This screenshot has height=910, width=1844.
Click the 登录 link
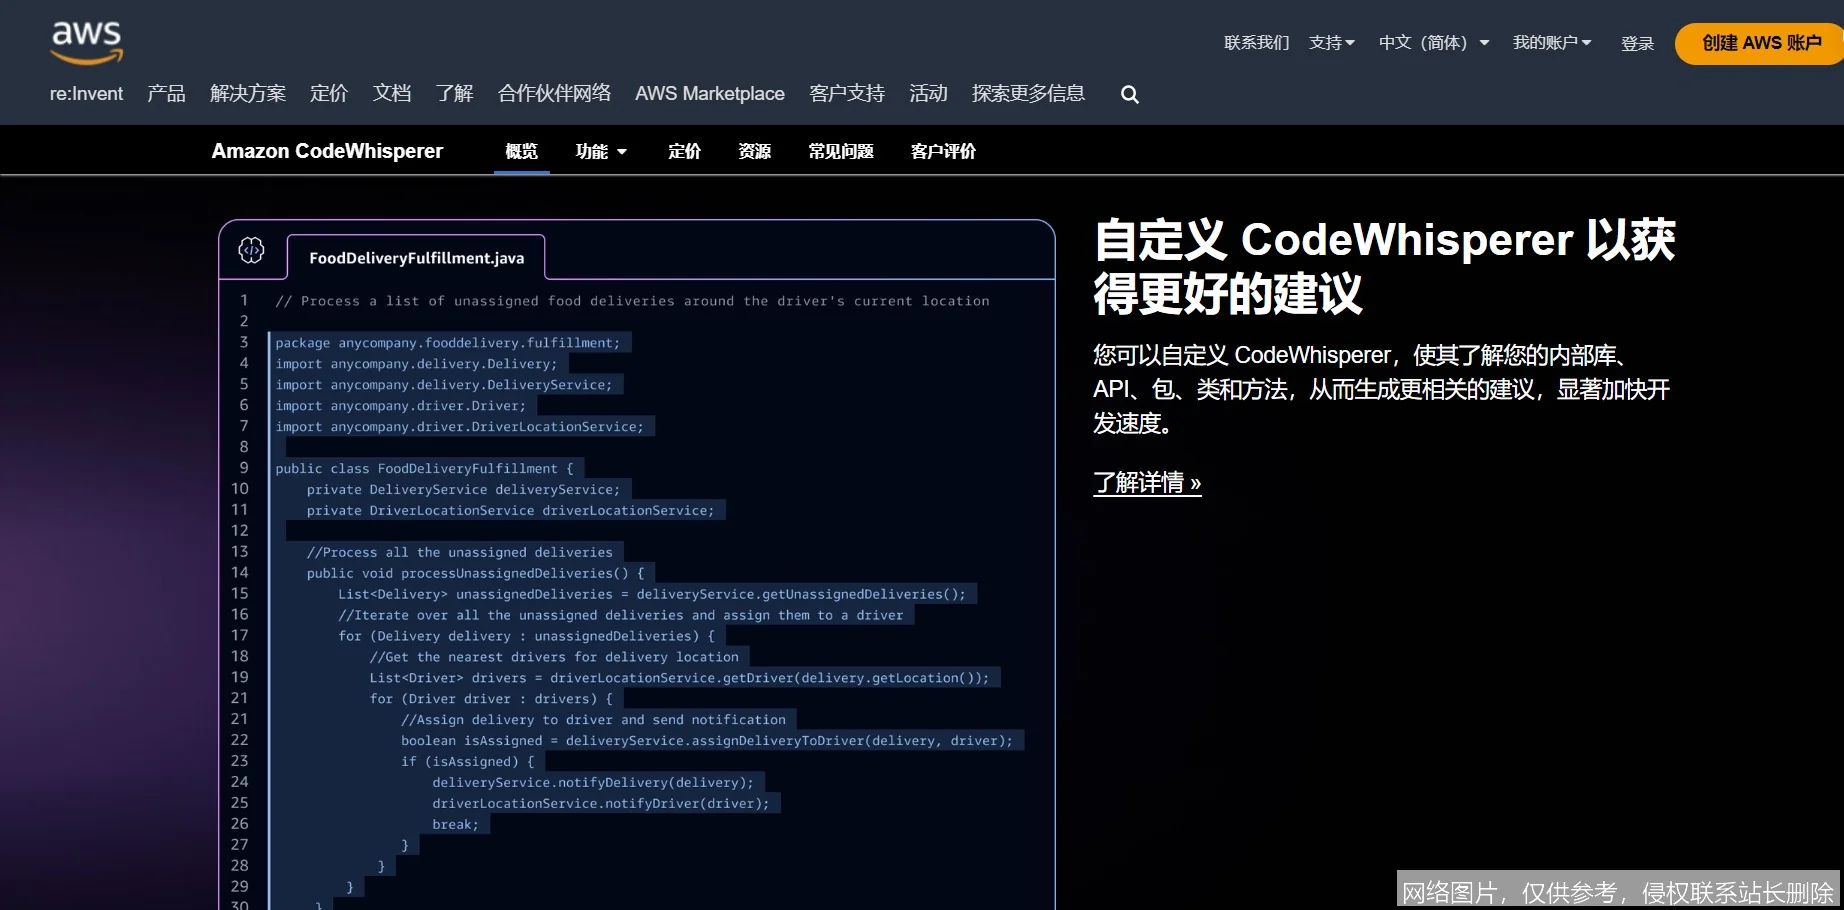tap(1637, 44)
